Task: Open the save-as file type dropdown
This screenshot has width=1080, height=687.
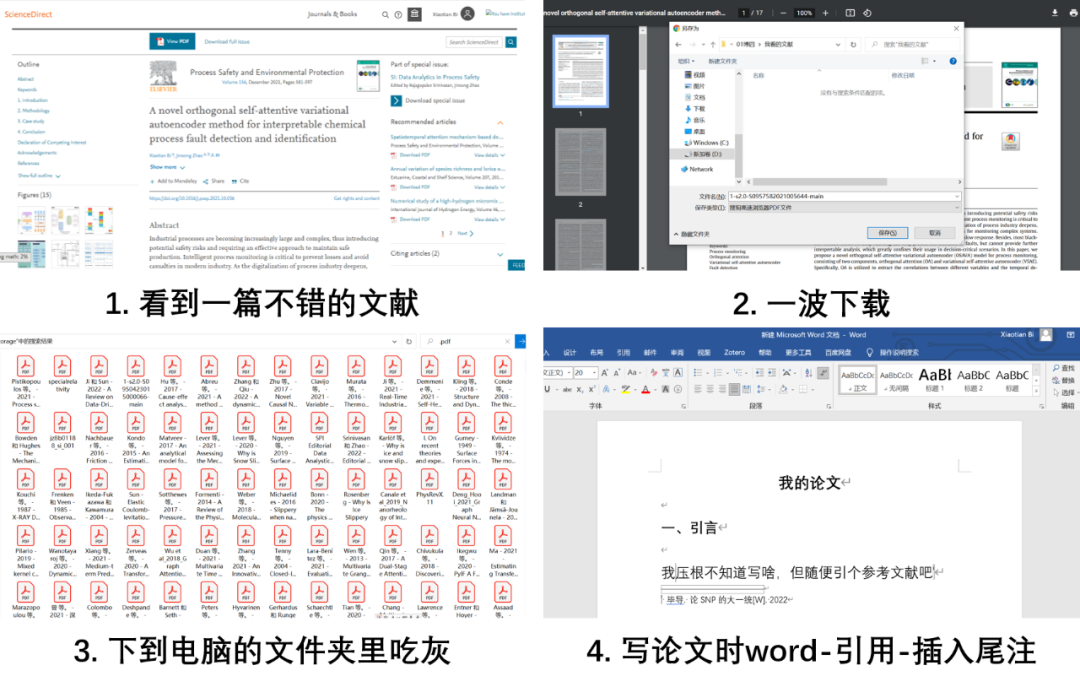Action: [844, 207]
